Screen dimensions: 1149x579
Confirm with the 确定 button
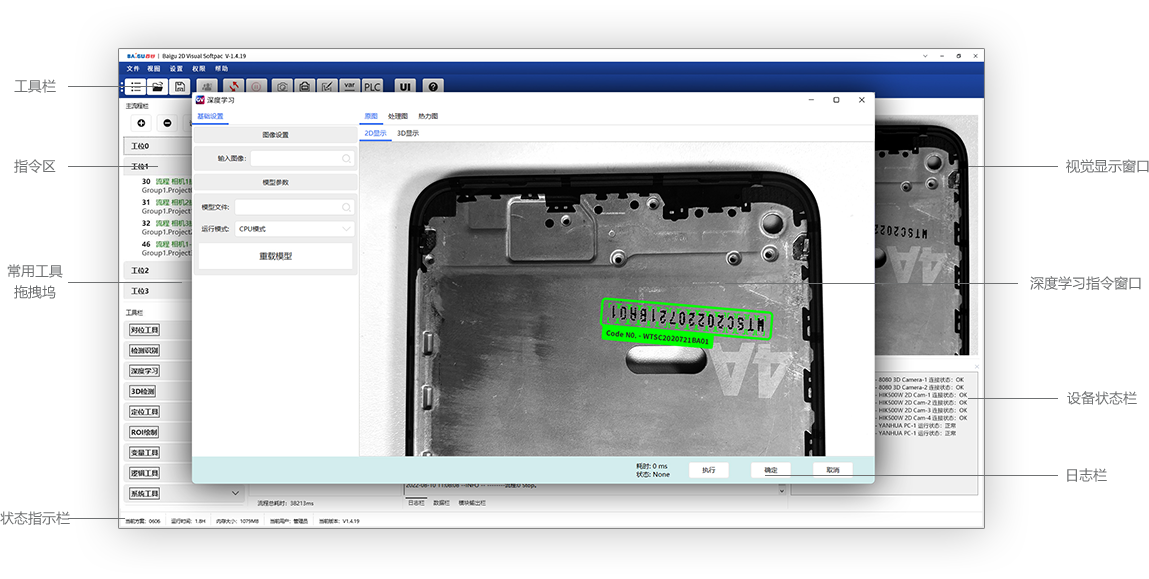click(x=771, y=470)
